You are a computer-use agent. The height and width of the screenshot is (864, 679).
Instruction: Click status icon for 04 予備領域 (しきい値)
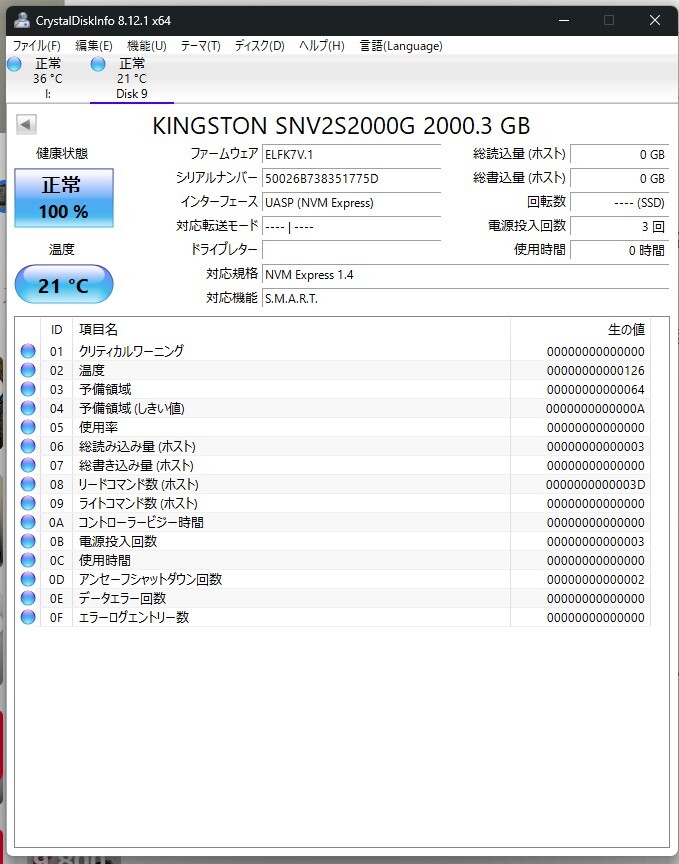click(28, 408)
